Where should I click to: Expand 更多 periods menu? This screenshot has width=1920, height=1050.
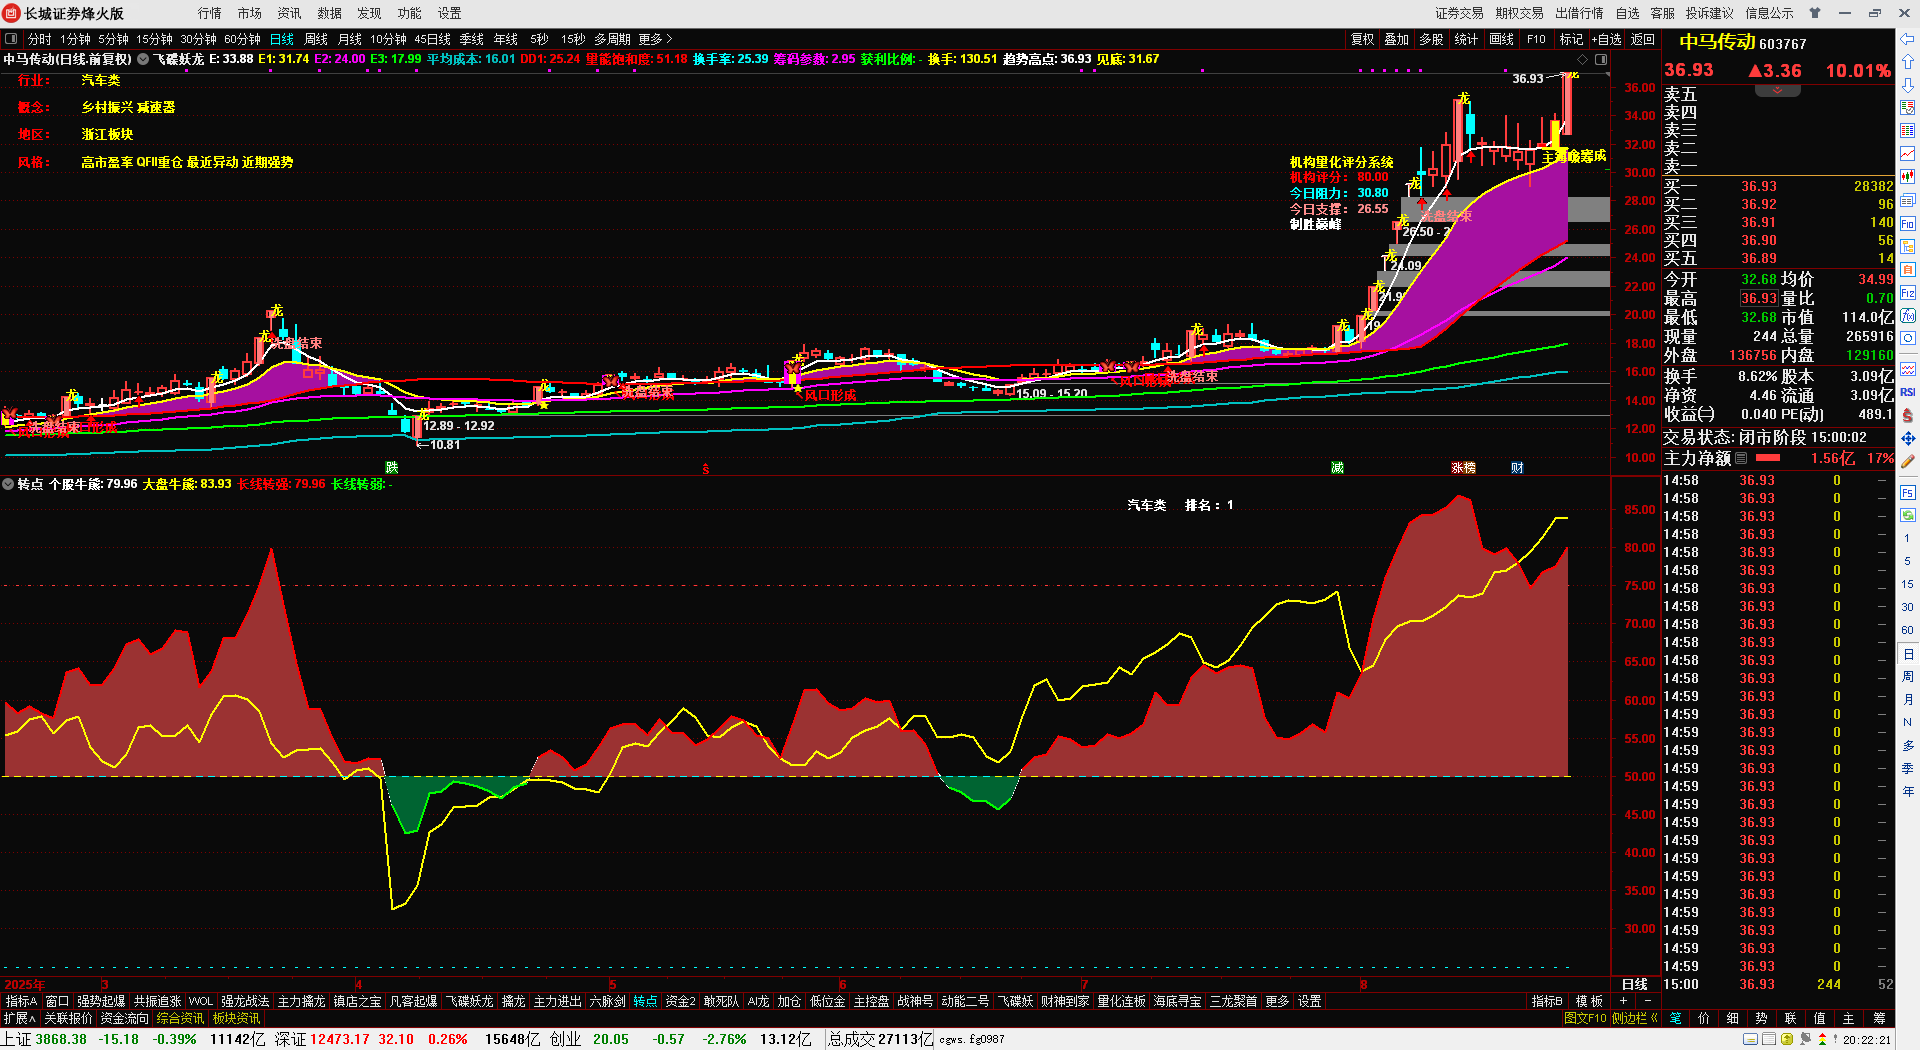point(655,39)
